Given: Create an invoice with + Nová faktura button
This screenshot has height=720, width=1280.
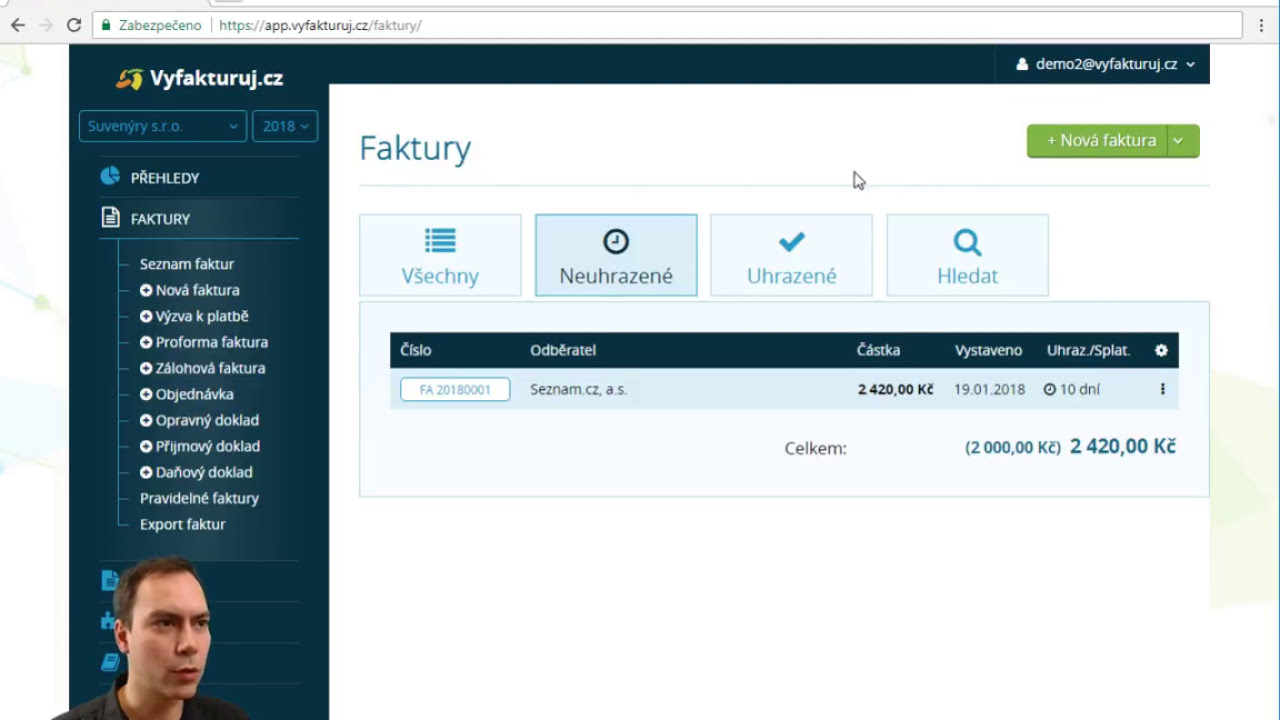Looking at the screenshot, I should click(1097, 141).
